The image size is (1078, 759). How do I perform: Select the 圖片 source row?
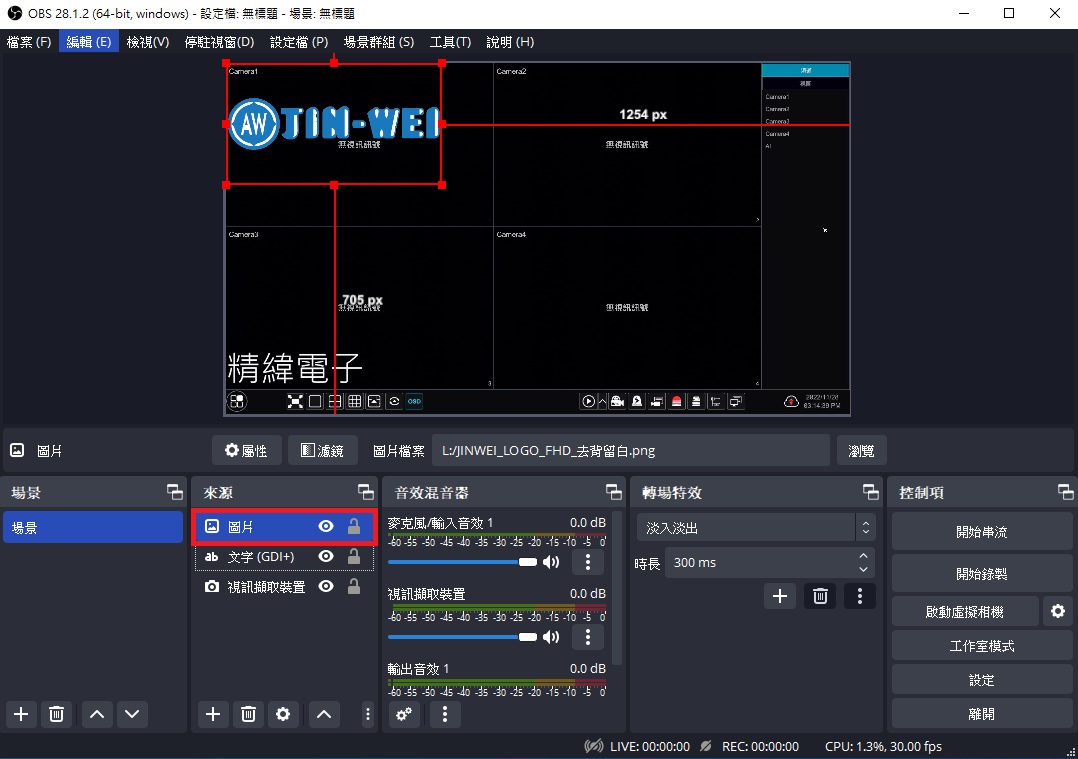point(284,527)
